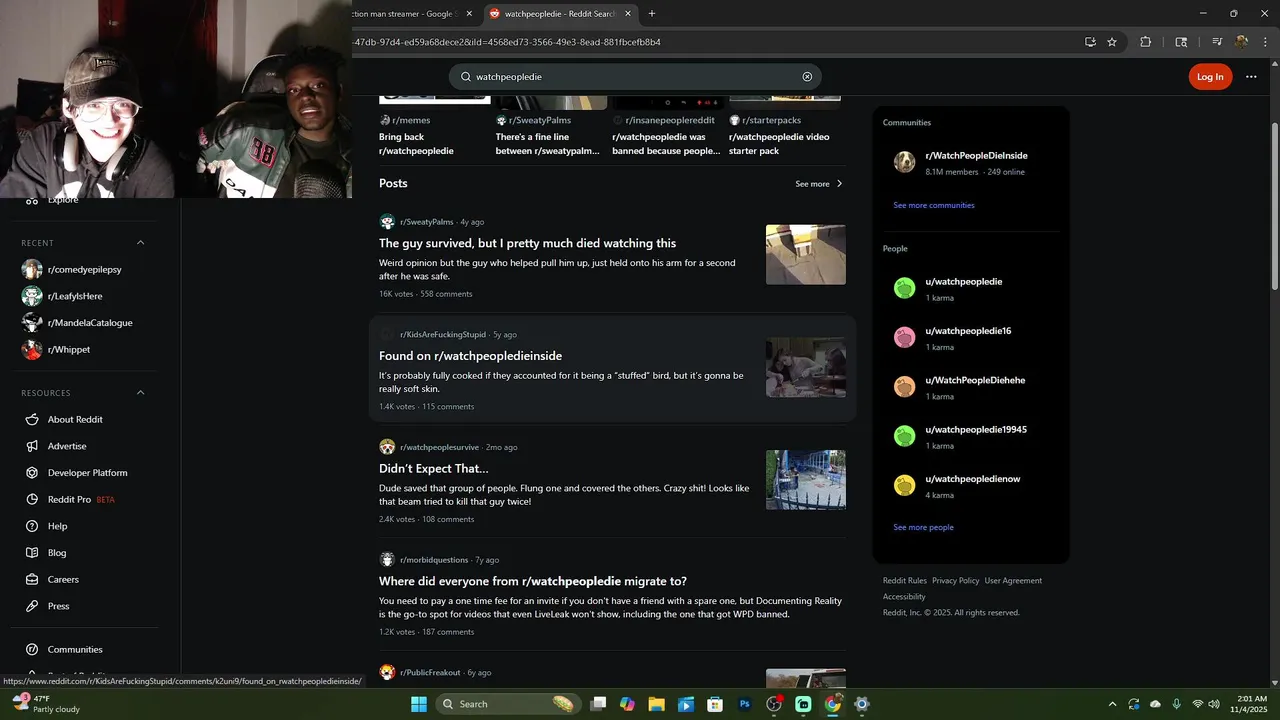This screenshot has width=1280, height=720.
Task: Launch Photoshop from the taskbar
Action: tap(744, 704)
